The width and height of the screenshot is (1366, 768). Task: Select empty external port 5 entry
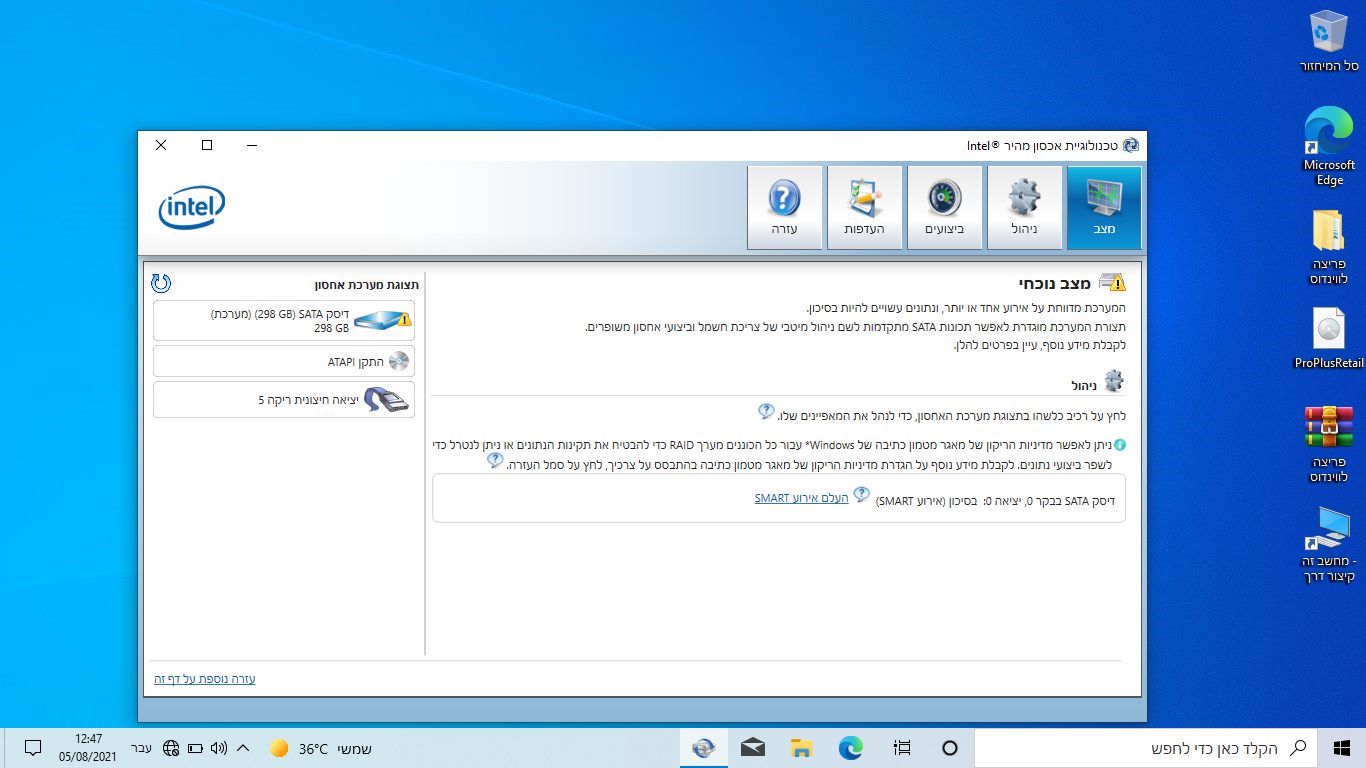pyautogui.click(x=284, y=399)
